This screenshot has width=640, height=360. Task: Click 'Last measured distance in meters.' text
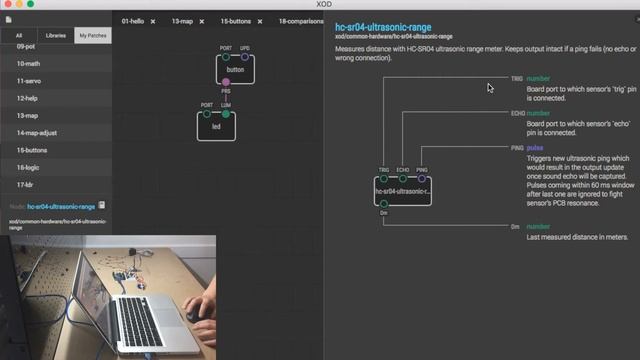pyautogui.click(x=577, y=237)
